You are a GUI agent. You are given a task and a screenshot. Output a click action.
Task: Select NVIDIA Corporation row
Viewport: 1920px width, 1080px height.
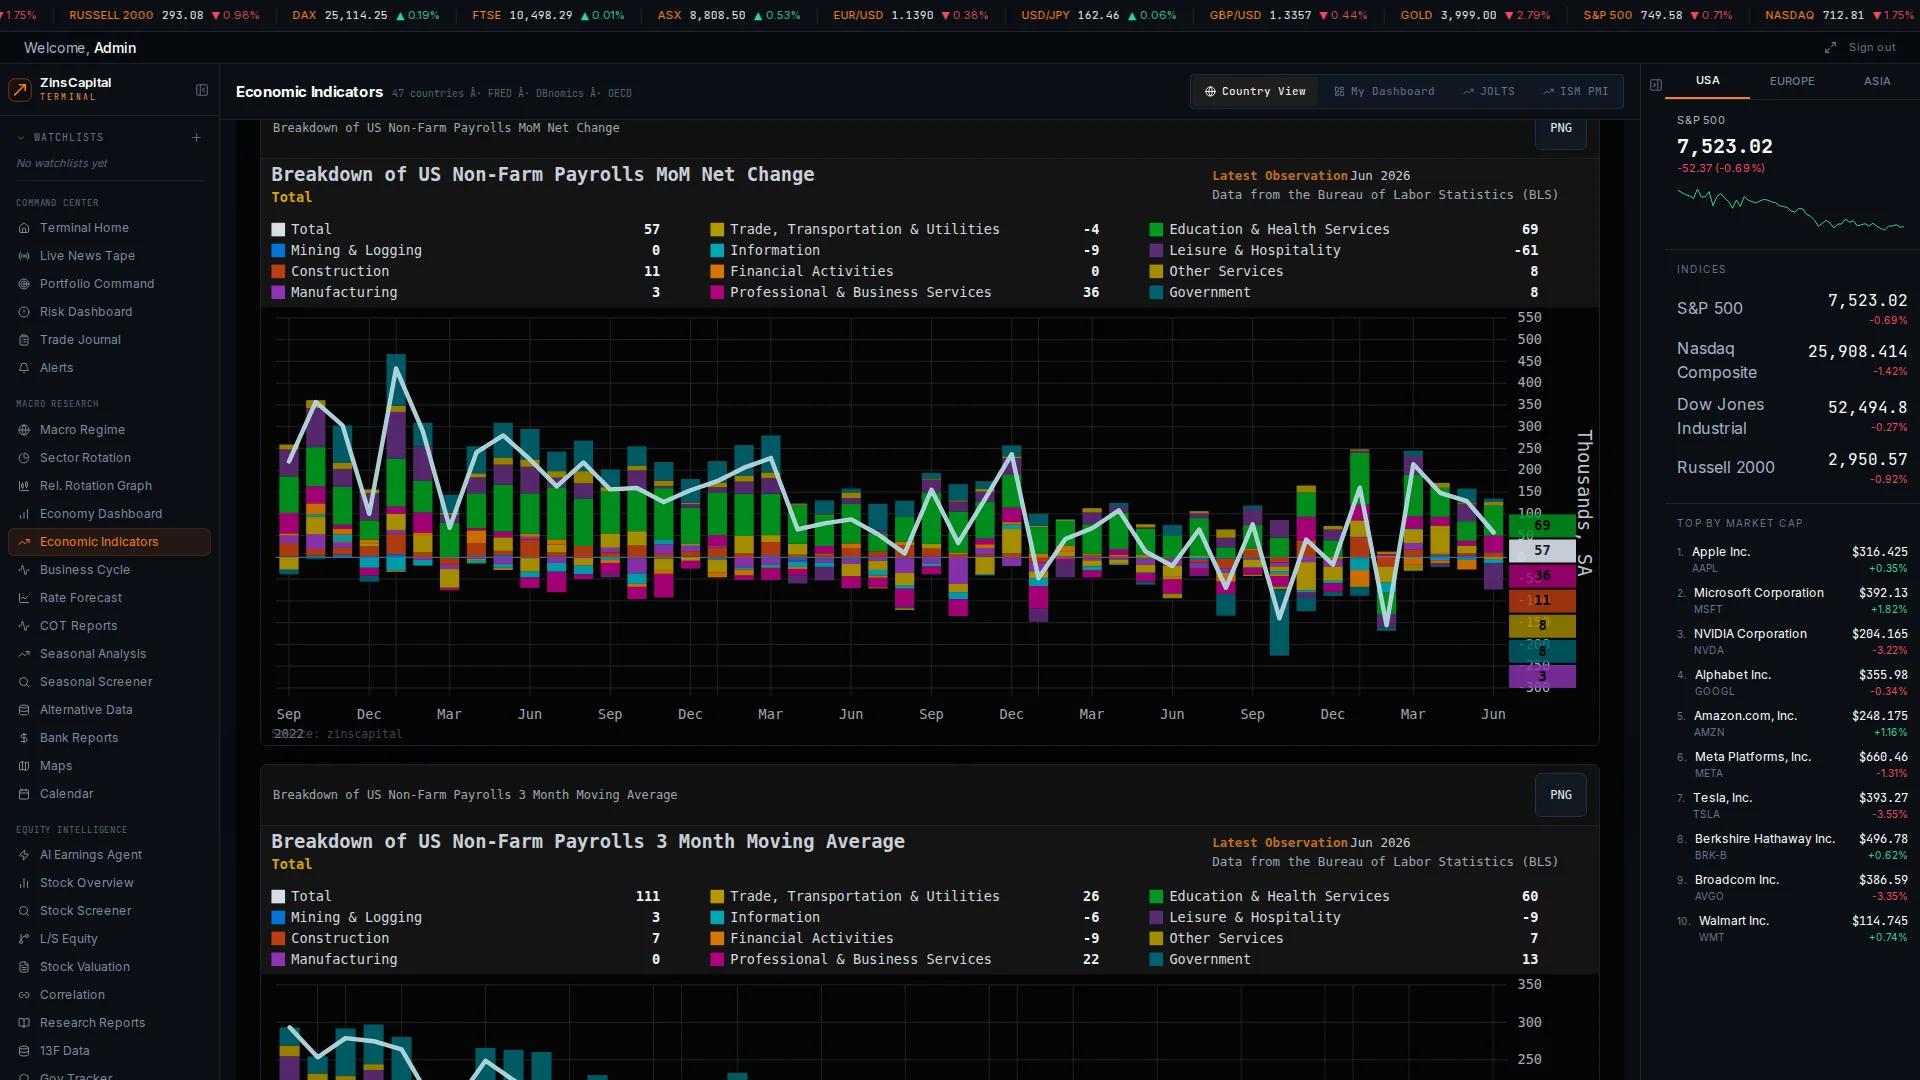point(1792,642)
